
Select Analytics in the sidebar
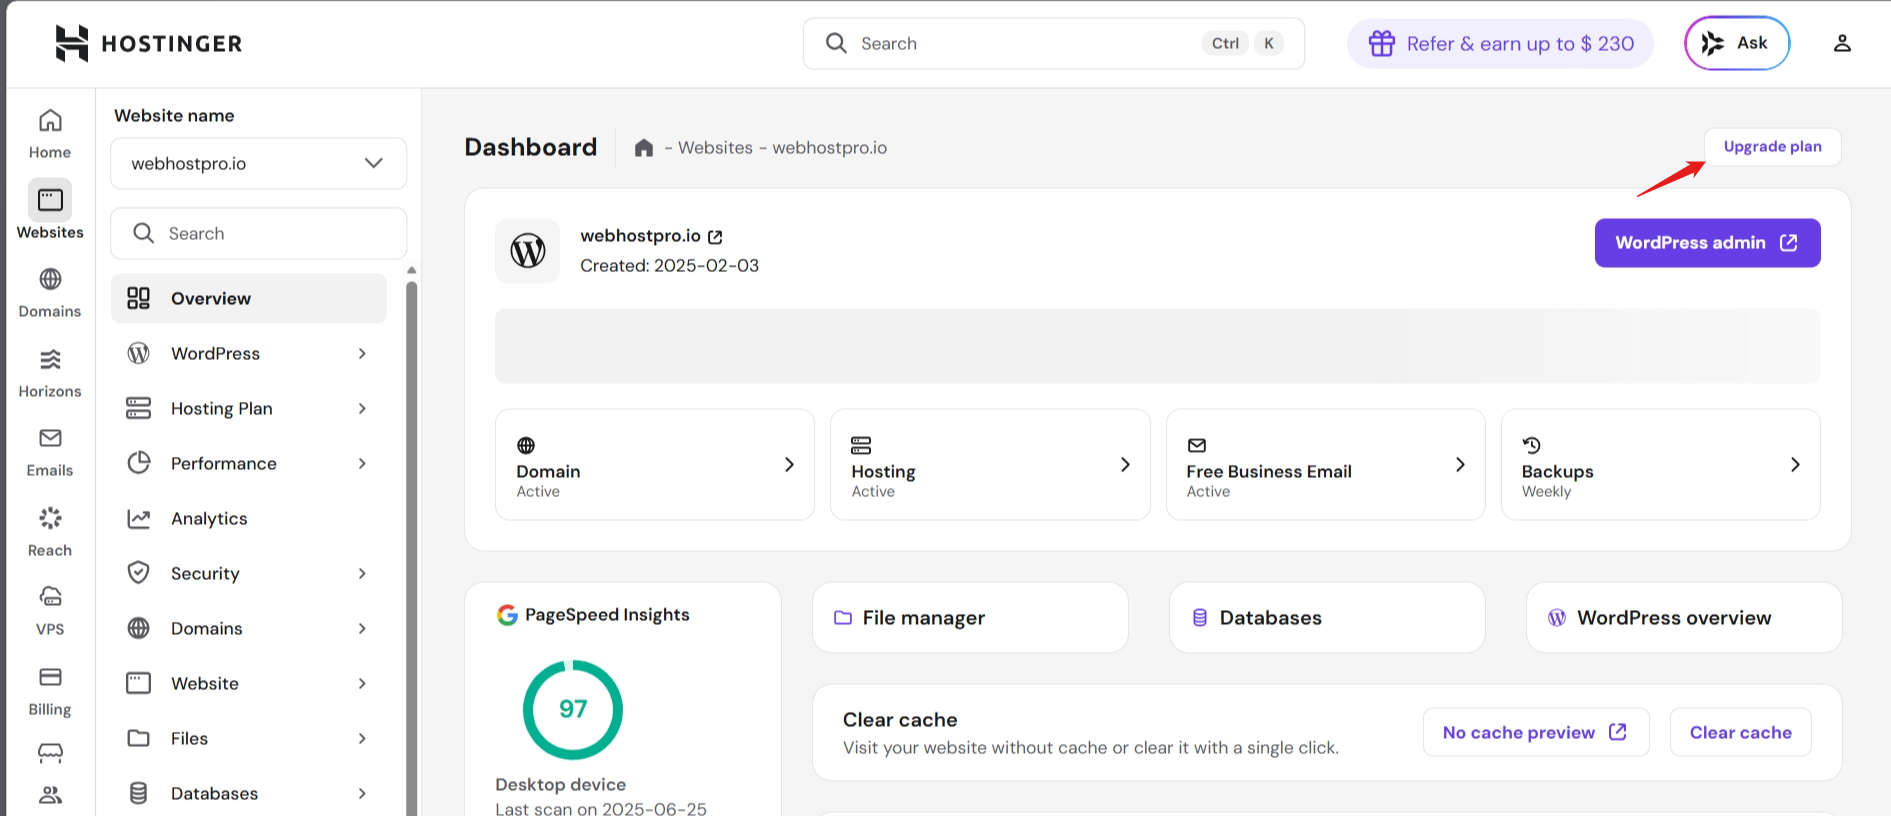click(x=248, y=518)
